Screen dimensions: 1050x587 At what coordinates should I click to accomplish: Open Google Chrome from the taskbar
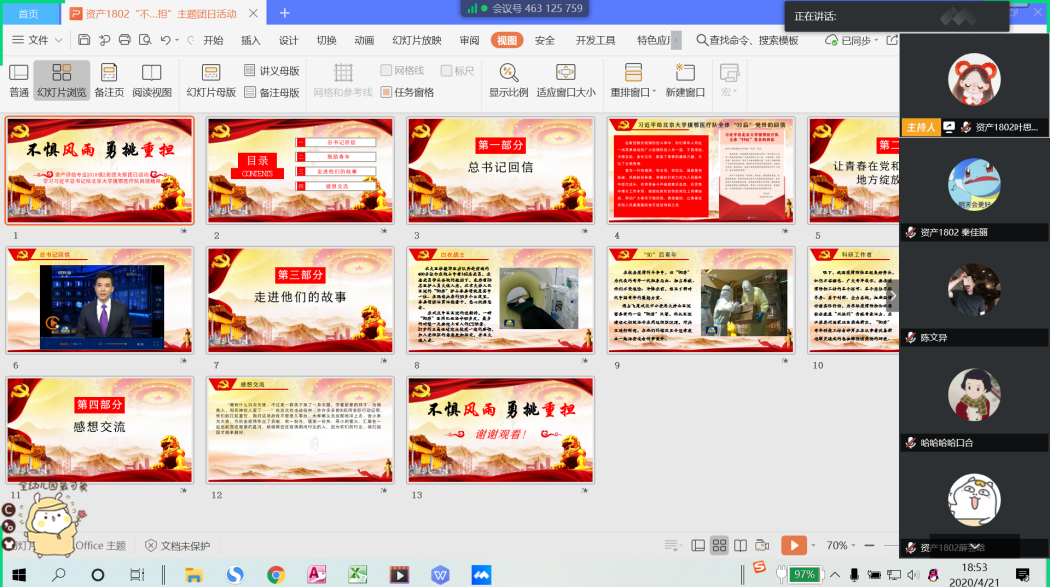point(276,574)
